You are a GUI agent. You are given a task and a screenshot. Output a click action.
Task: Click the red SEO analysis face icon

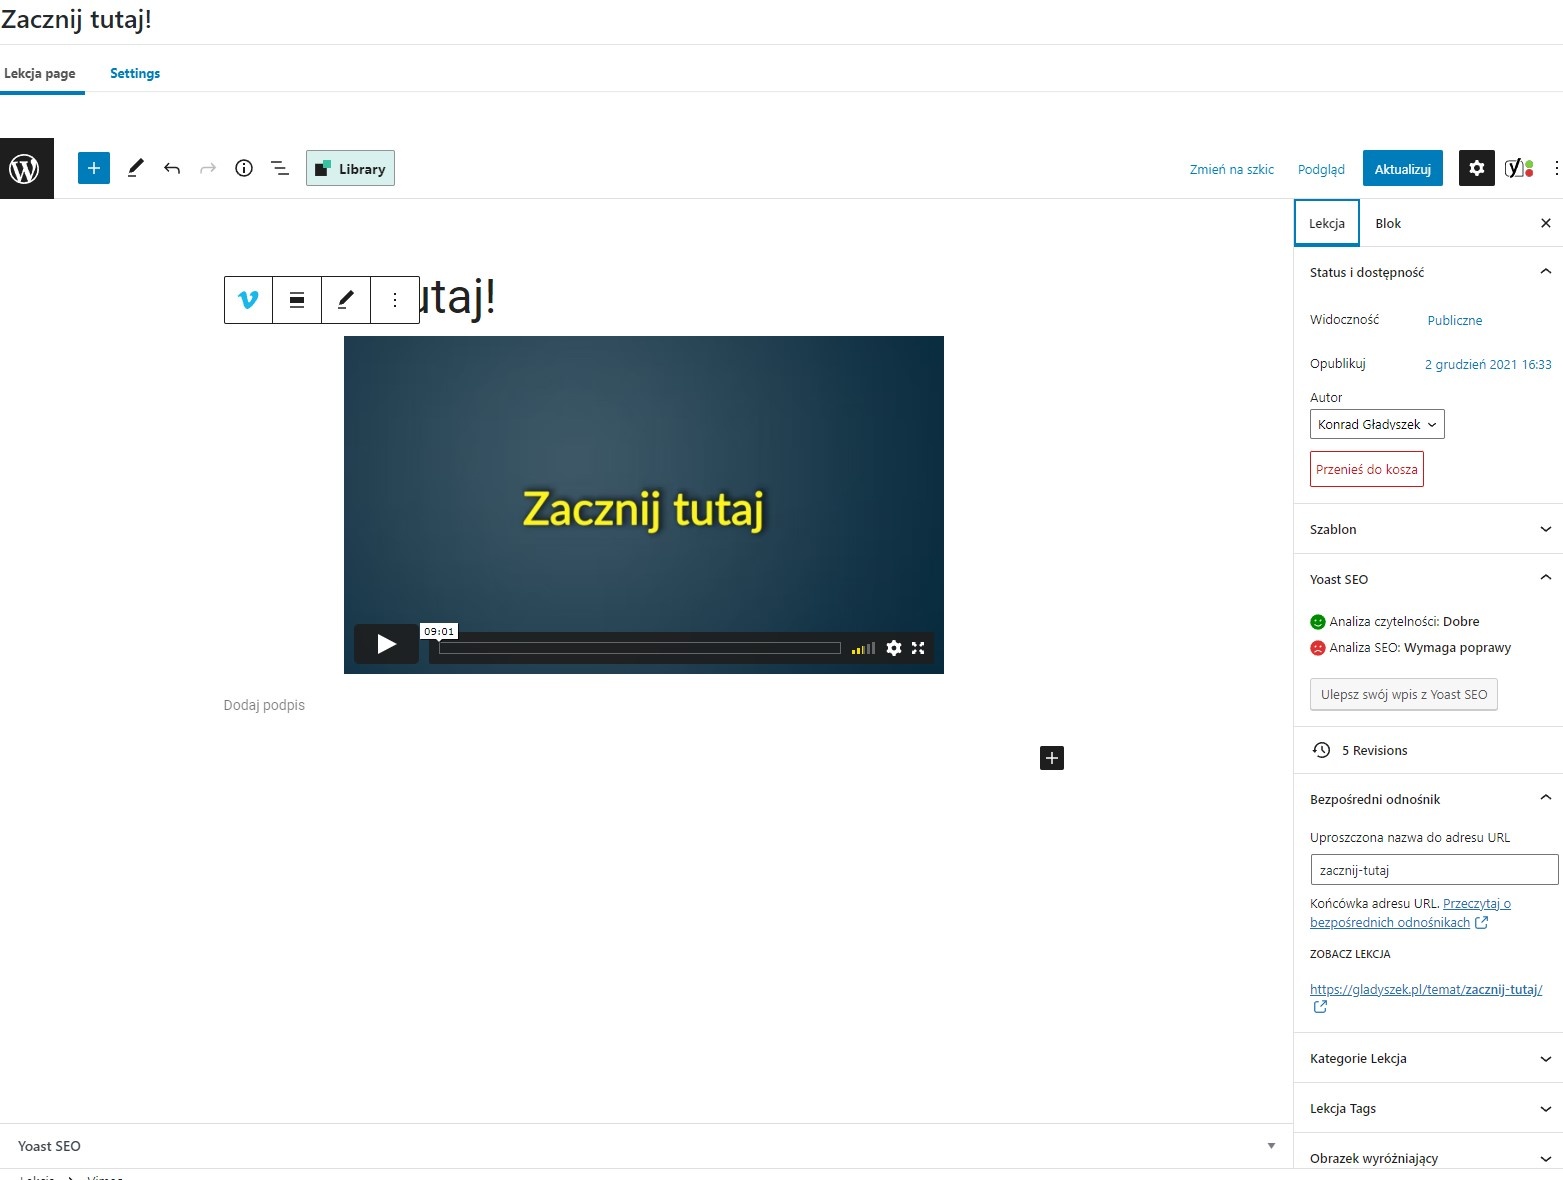1318,648
